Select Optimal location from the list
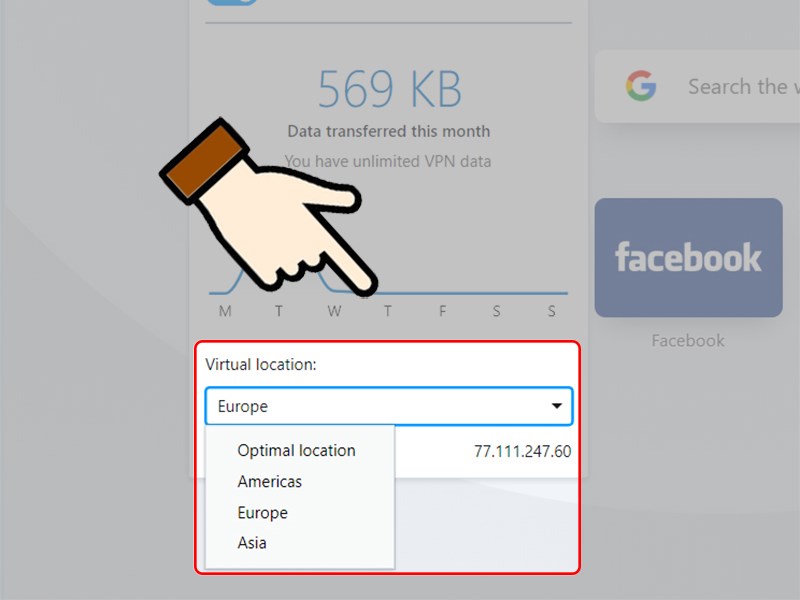 296,451
